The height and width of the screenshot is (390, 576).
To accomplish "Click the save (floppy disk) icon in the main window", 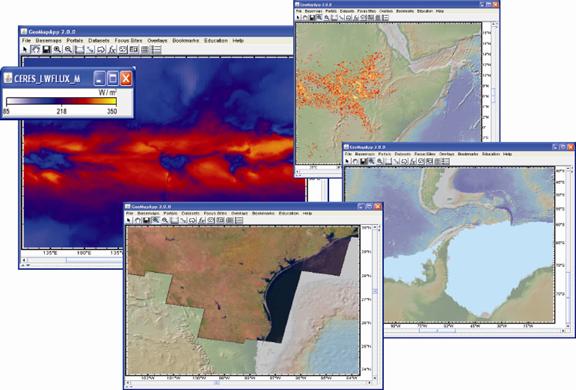I will pos(46,49).
